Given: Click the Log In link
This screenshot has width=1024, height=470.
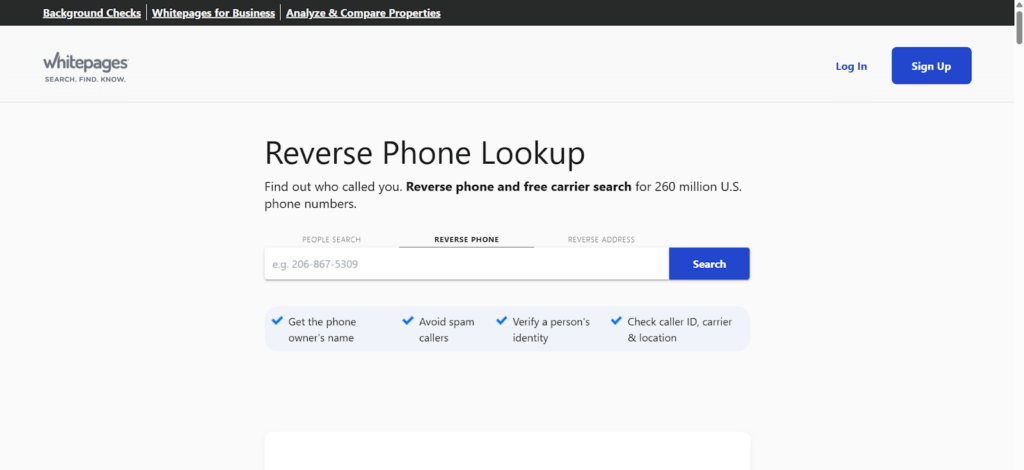Looking at the screenshot, I should (x=852, y=66).
